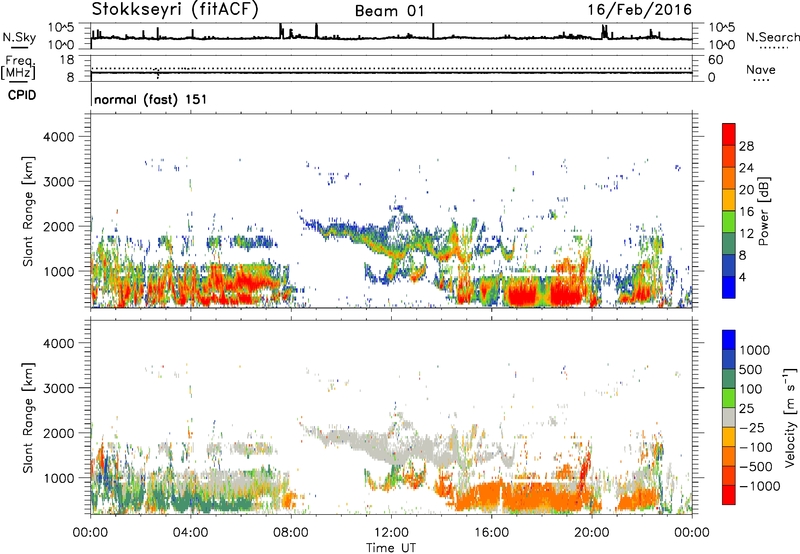Click the left '10^5' tick on the noise axis
Viewport: 800px width, 554px height.
(x=61, y=28)
